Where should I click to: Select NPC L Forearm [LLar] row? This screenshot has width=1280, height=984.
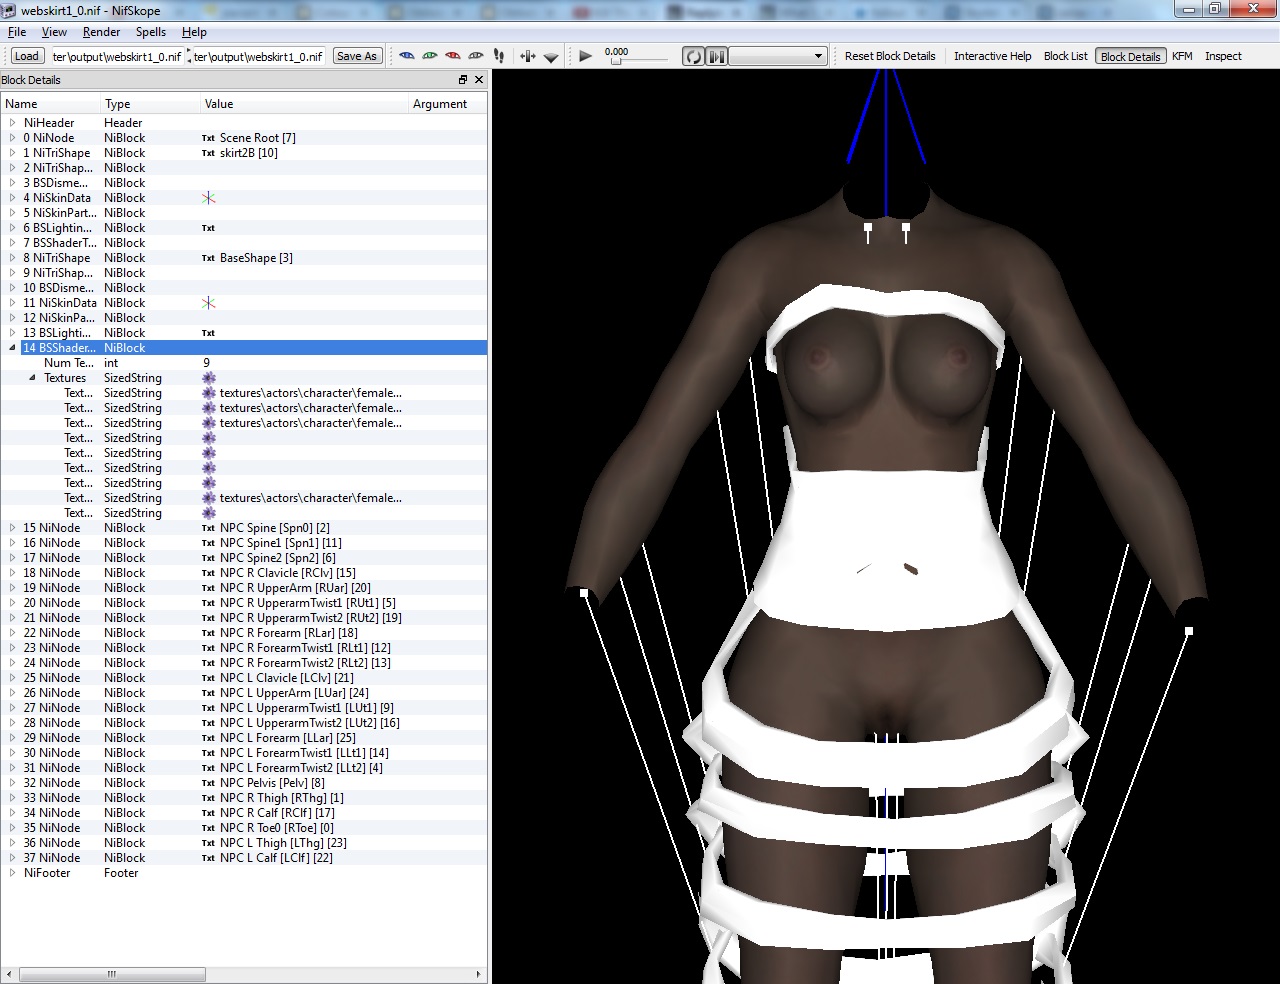click(244, 738)
